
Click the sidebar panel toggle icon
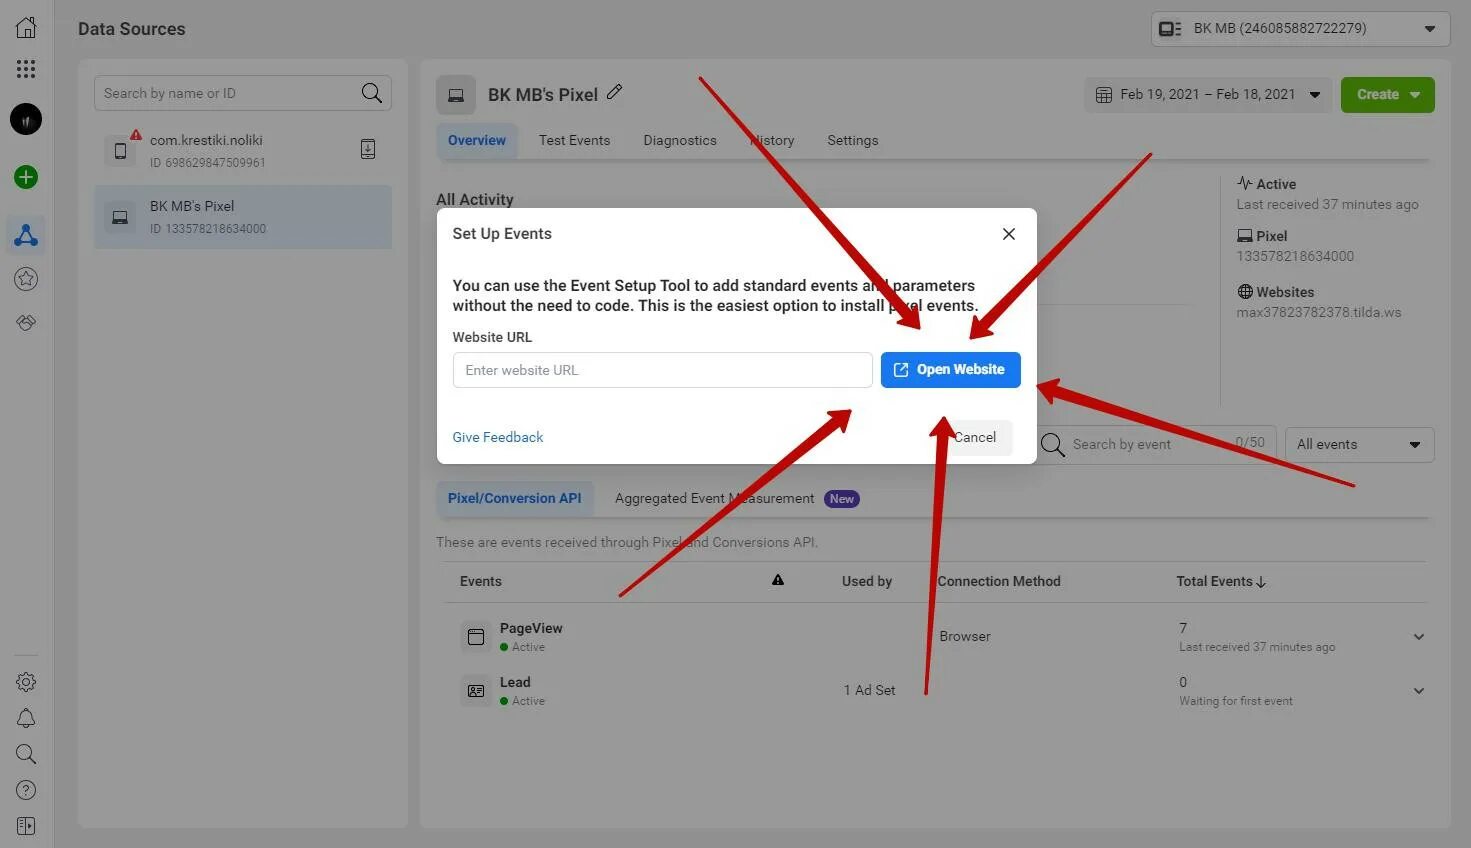pos(26,826)
